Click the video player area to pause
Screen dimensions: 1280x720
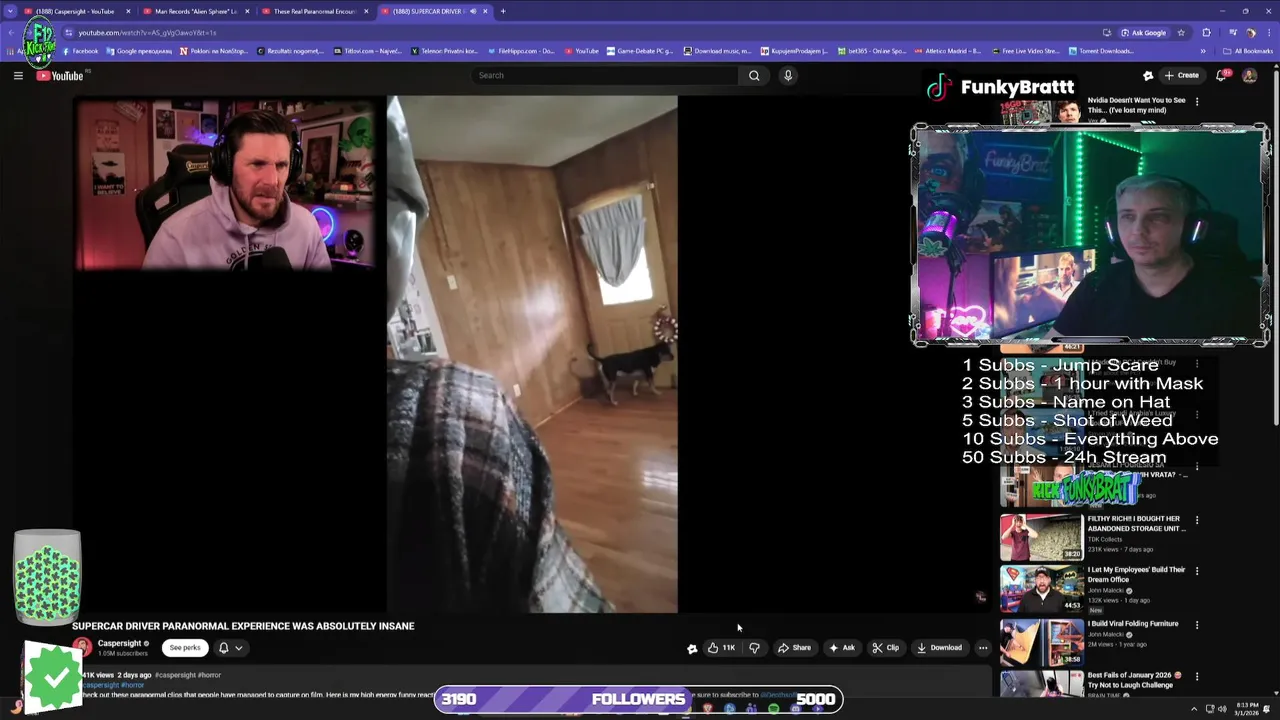(x=532, y=354)
